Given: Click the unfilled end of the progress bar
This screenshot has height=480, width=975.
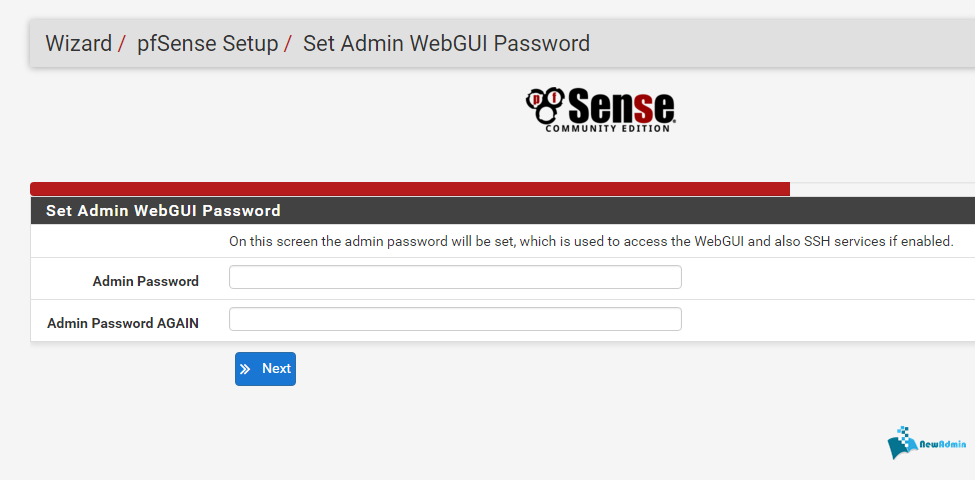Looking at the screenshot, I should coord(882,189).
